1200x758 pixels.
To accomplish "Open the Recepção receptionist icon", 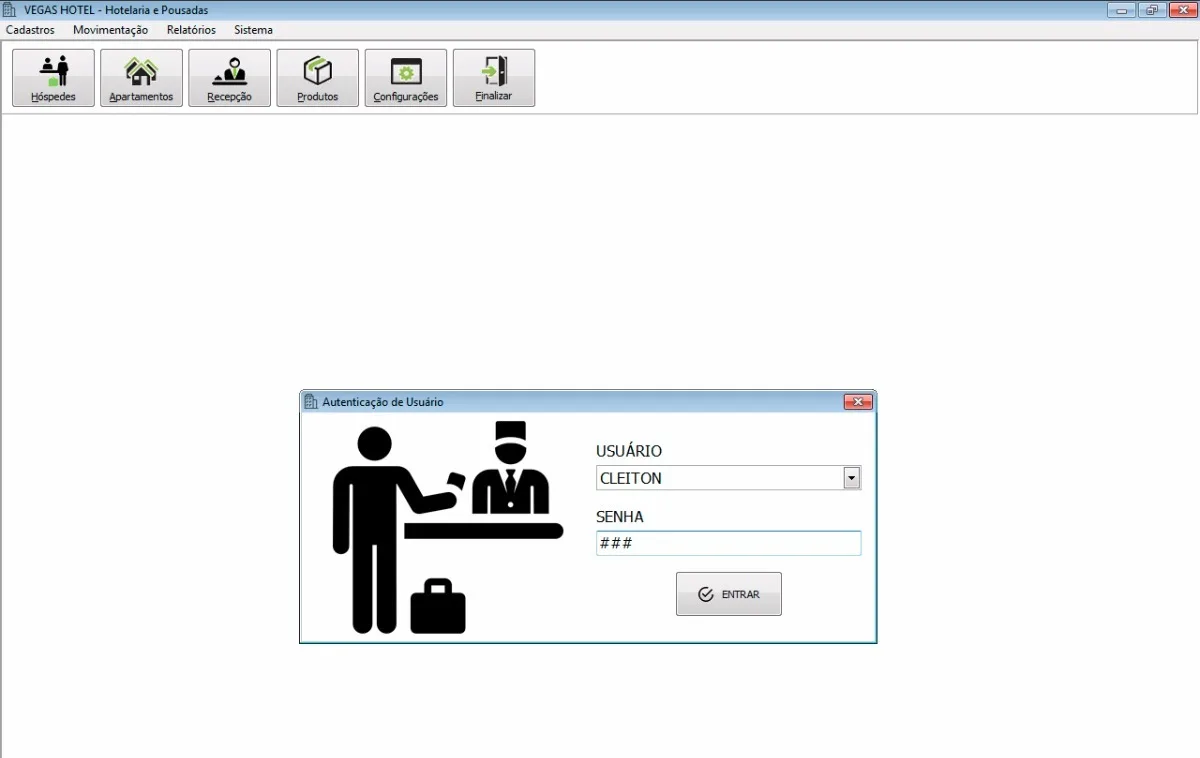I will (x=229, y=72).
